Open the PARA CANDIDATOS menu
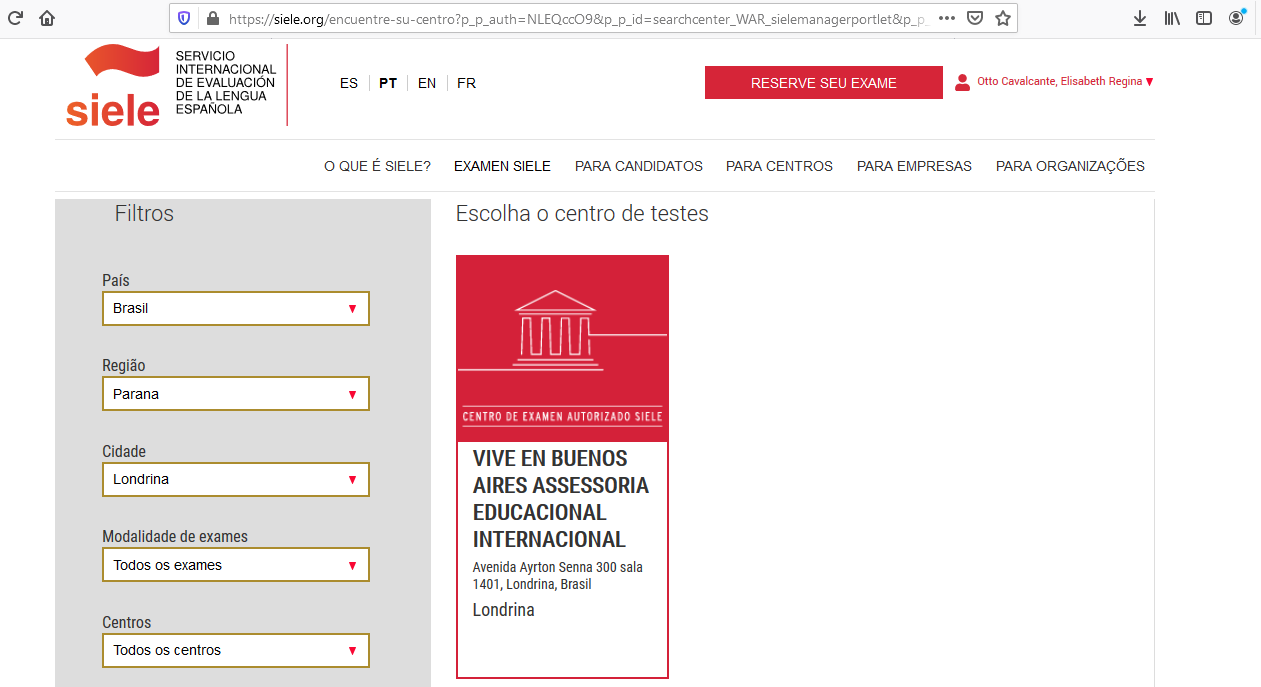The image size is (1261, 687). (x=639, y=167)
